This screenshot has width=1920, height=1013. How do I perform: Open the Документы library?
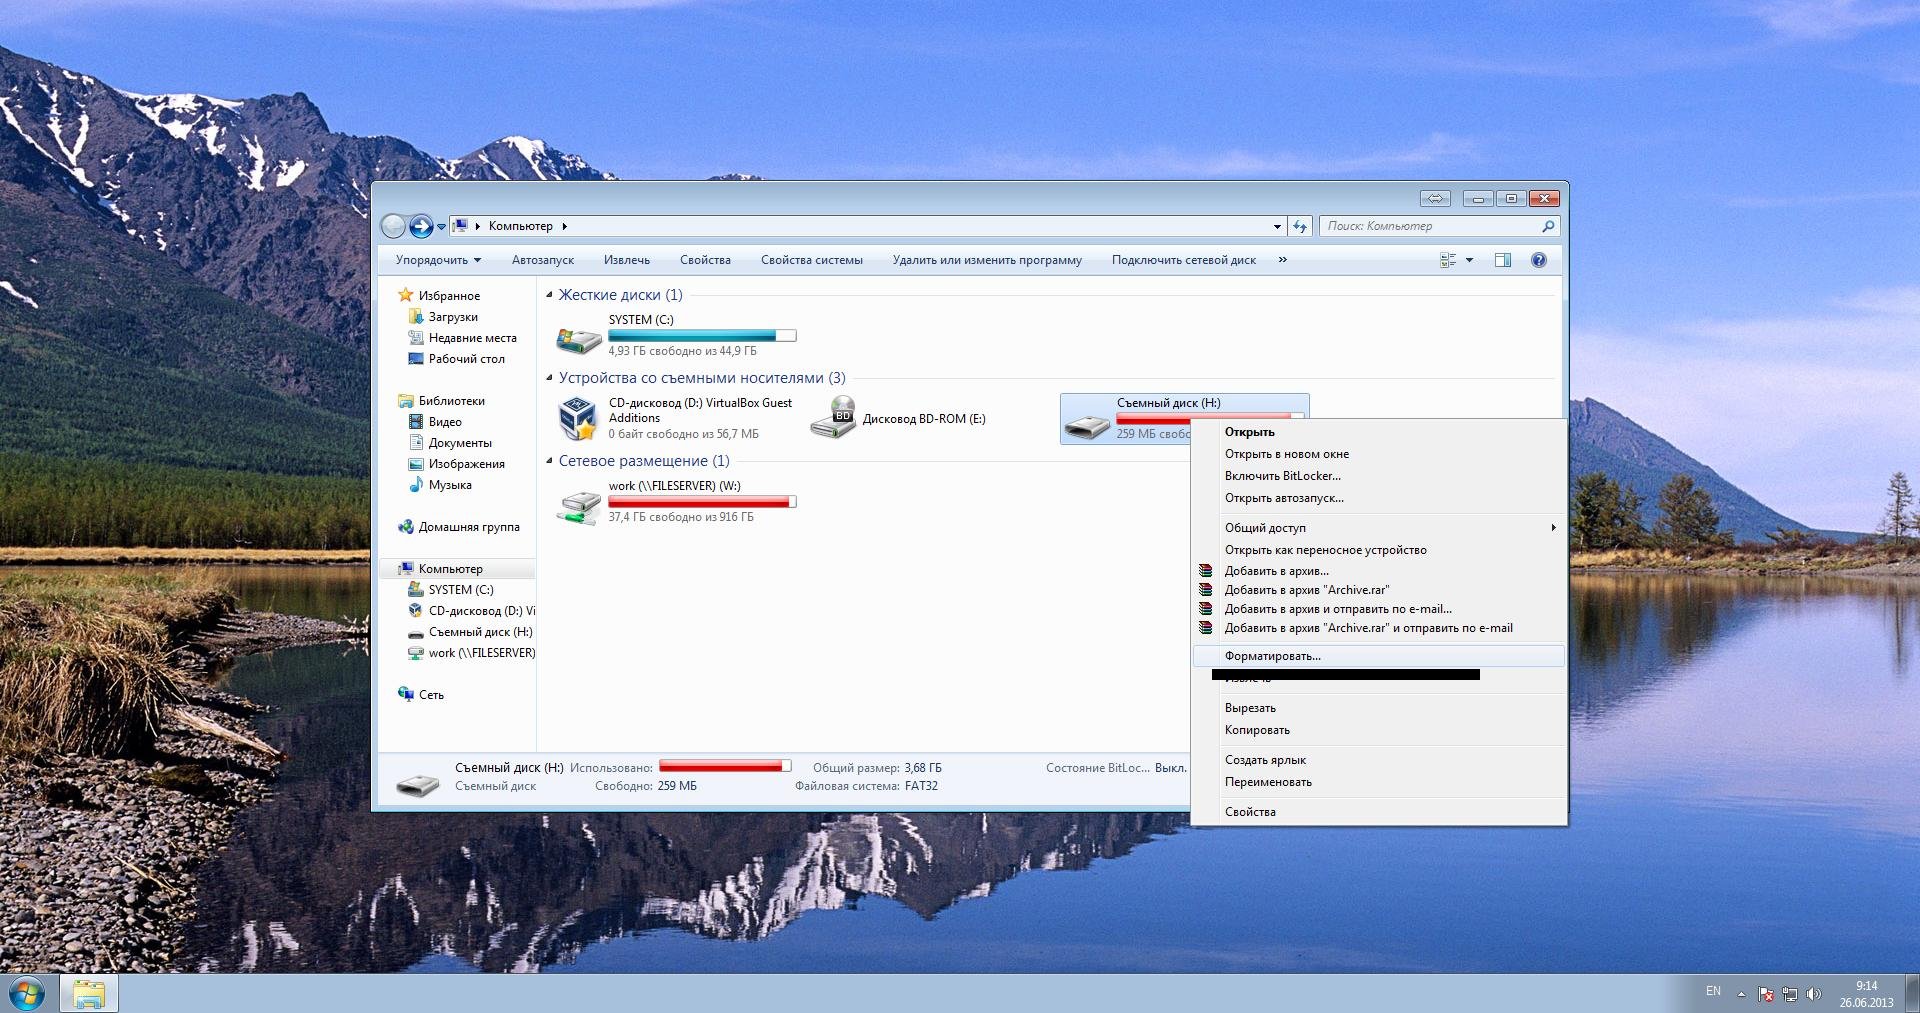[x=460, y=443]
